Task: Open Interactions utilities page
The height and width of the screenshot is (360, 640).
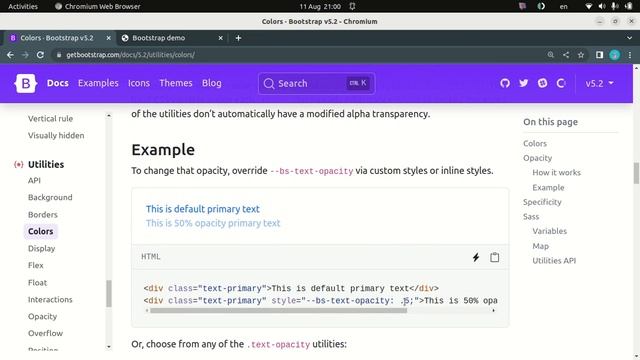Action: pos(50,299)
